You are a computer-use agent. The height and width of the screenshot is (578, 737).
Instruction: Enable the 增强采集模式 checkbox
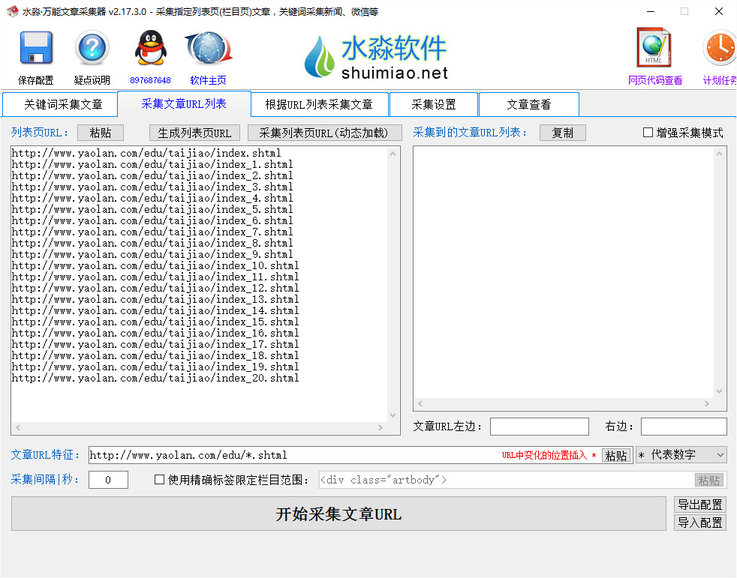click(x=648, y=133)
